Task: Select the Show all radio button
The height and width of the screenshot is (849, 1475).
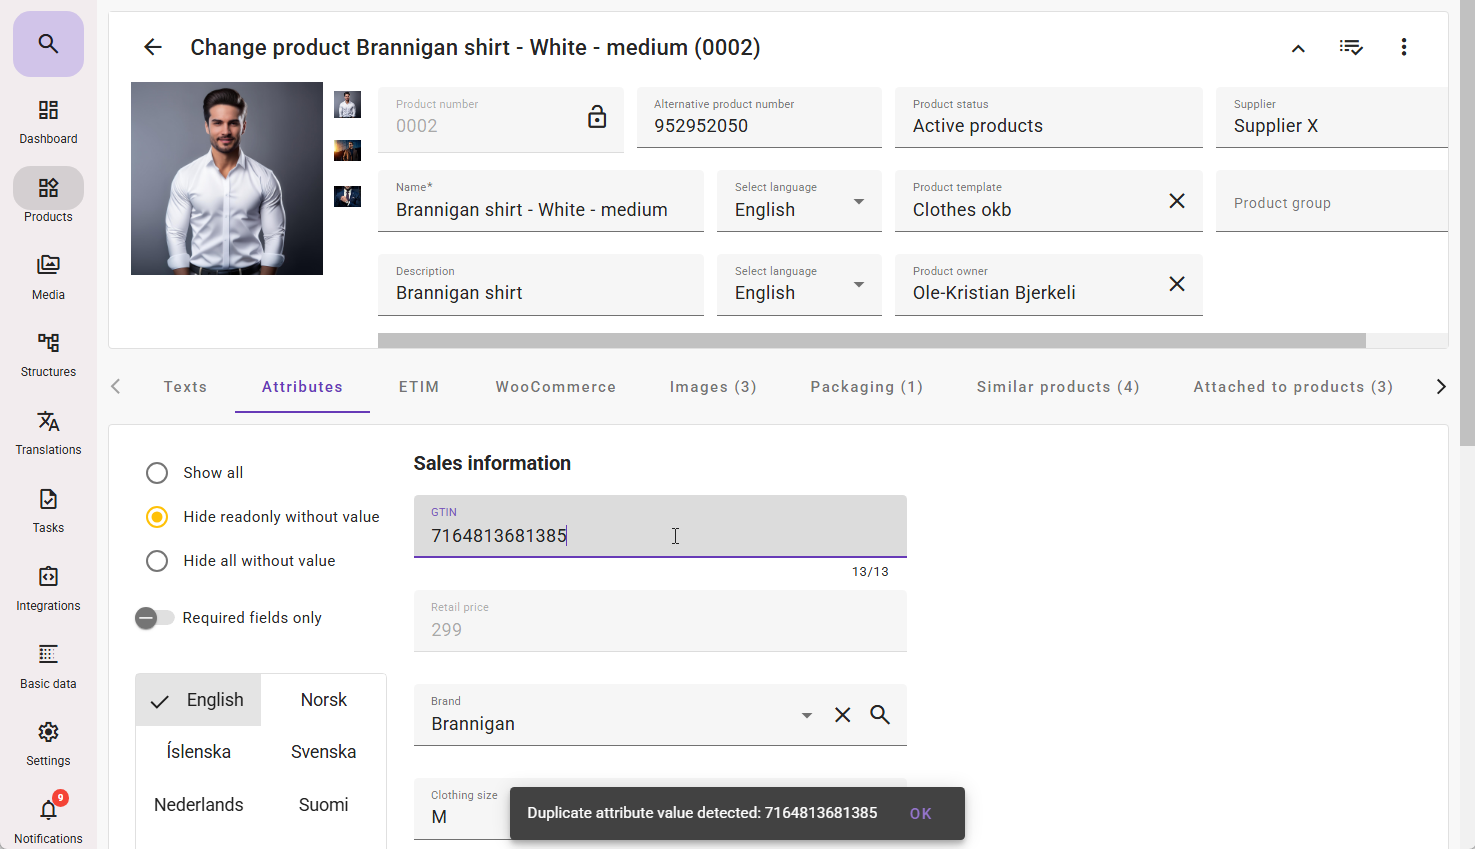Action: [x=157, y=473]
